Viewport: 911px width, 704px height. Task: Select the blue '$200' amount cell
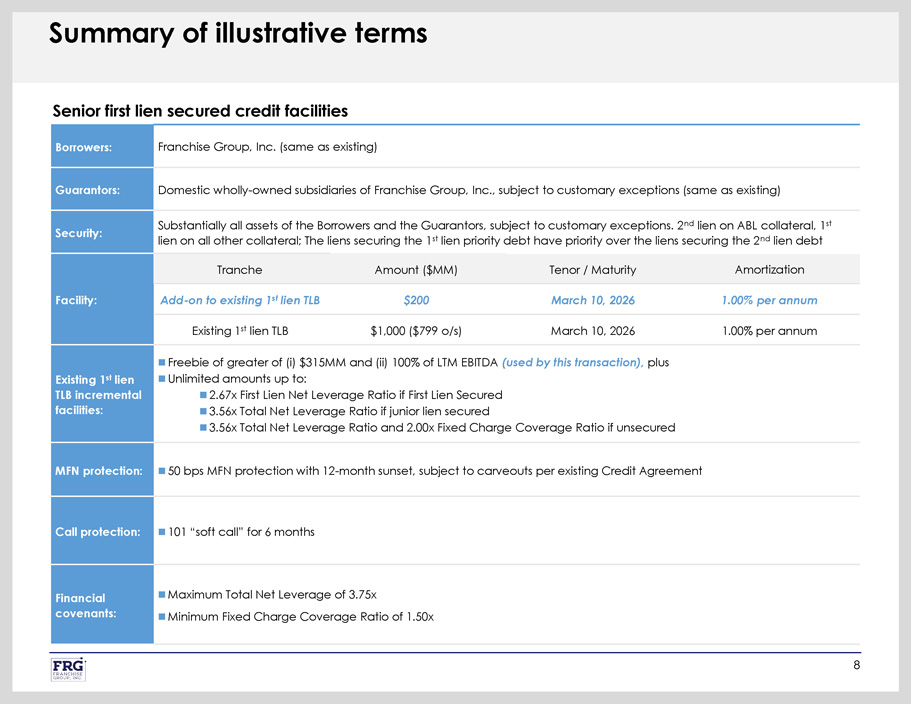pos(415,301)
